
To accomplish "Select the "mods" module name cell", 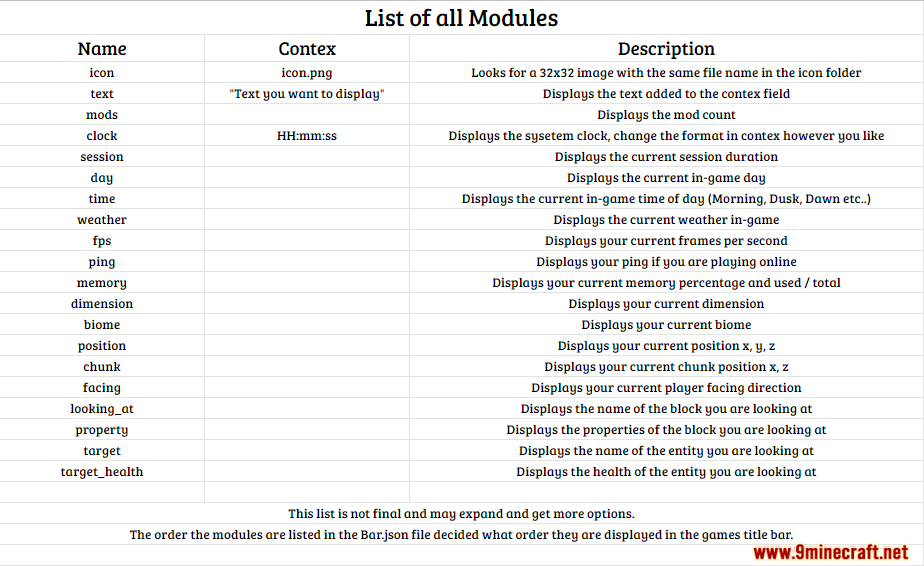I will pos(102,115).
